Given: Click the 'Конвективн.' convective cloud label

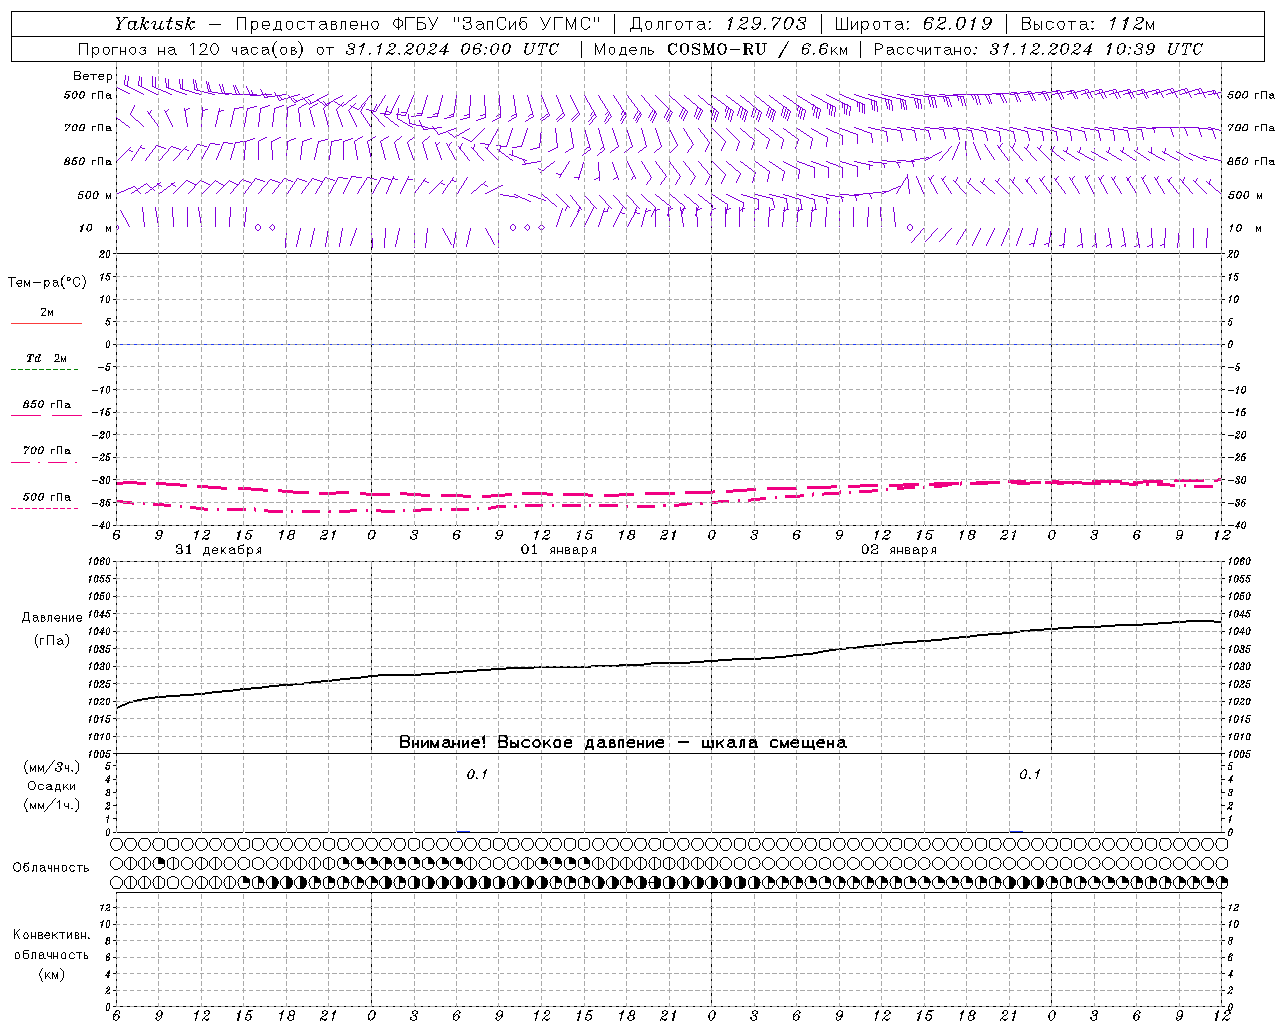Looking at the screenshot, I should click(51, 935).
